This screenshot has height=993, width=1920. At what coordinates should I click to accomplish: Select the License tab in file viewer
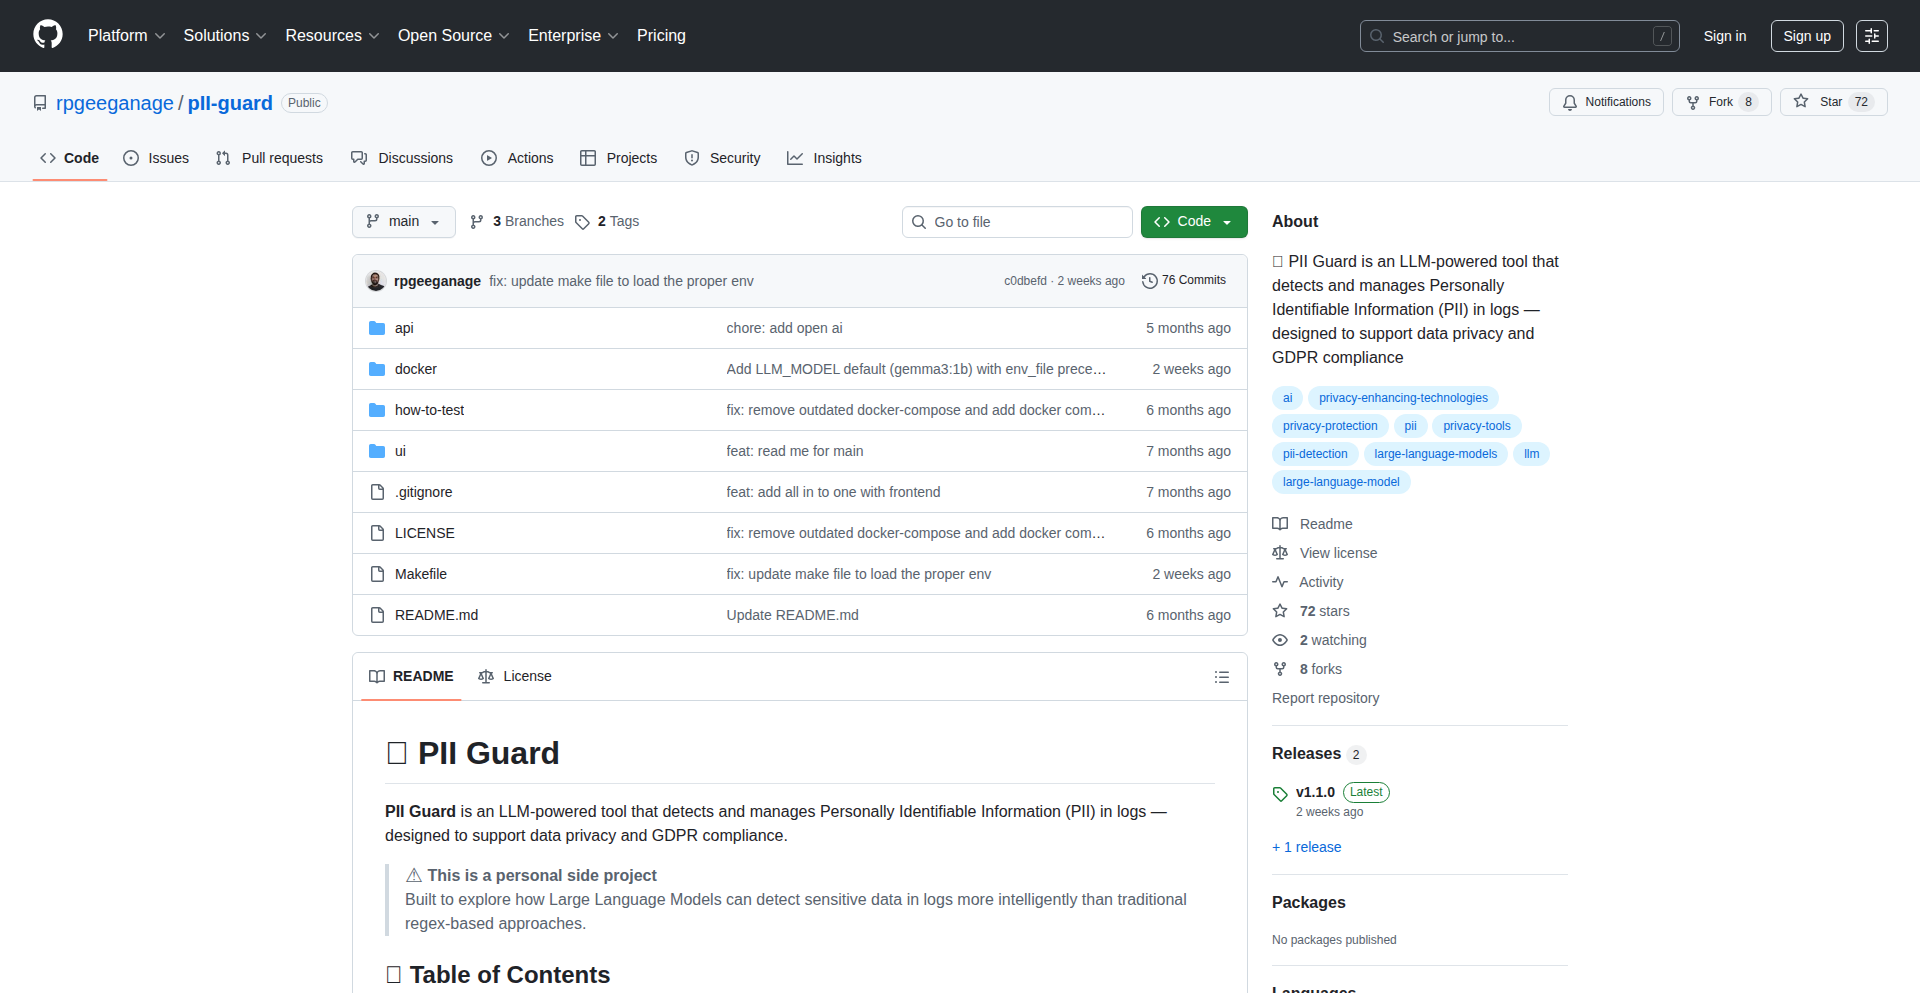[515, 677]
